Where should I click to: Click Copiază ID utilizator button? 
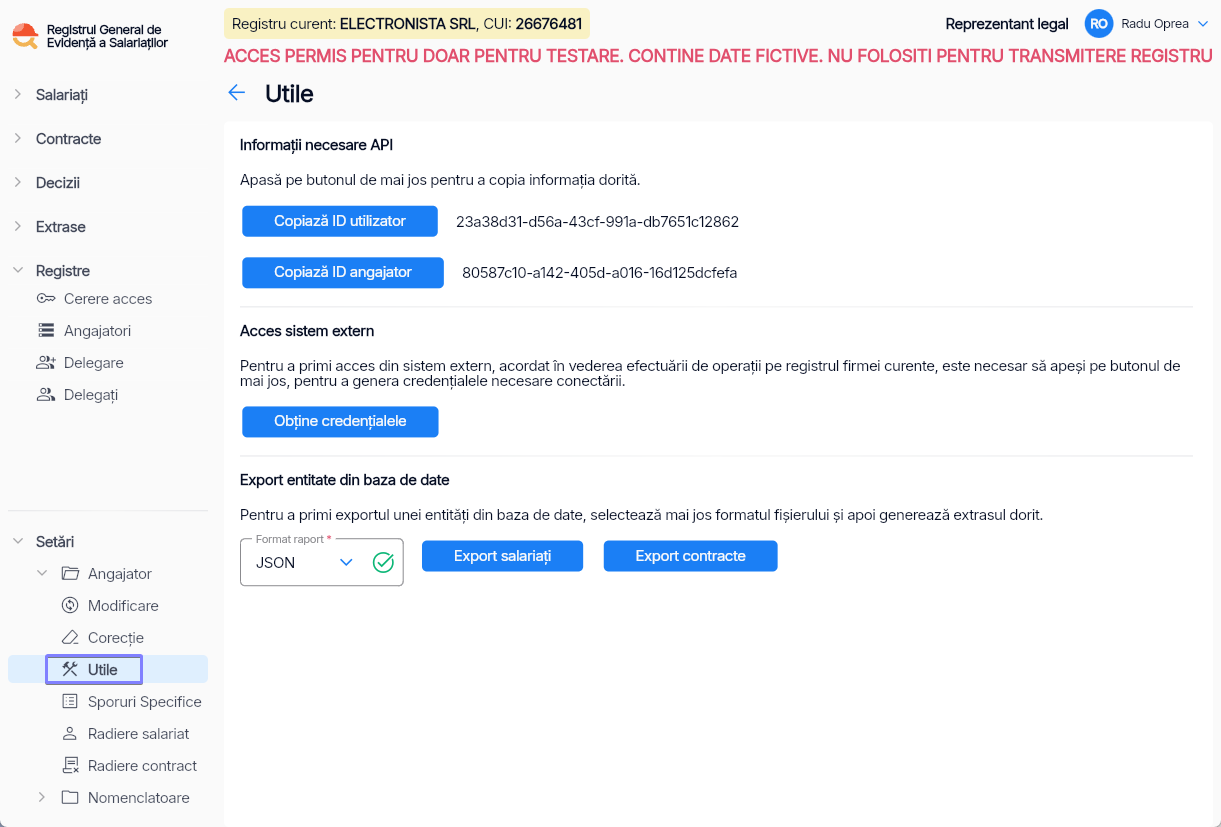click(340, 221)
